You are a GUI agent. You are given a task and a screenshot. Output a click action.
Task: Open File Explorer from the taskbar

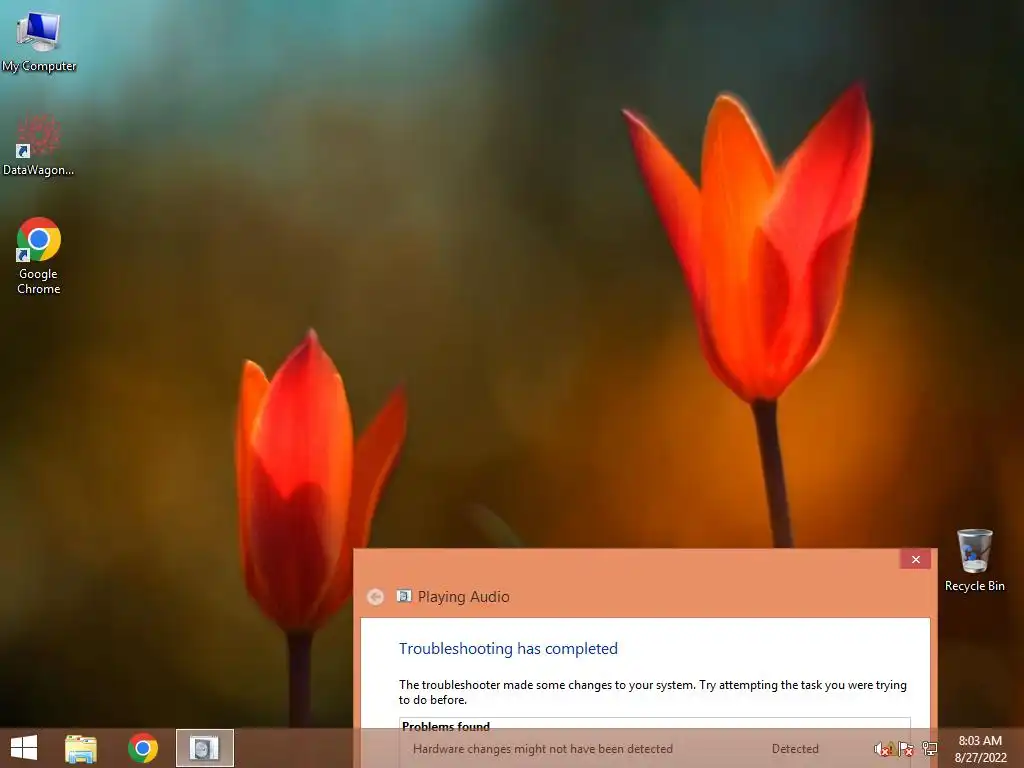pos(81,748)
